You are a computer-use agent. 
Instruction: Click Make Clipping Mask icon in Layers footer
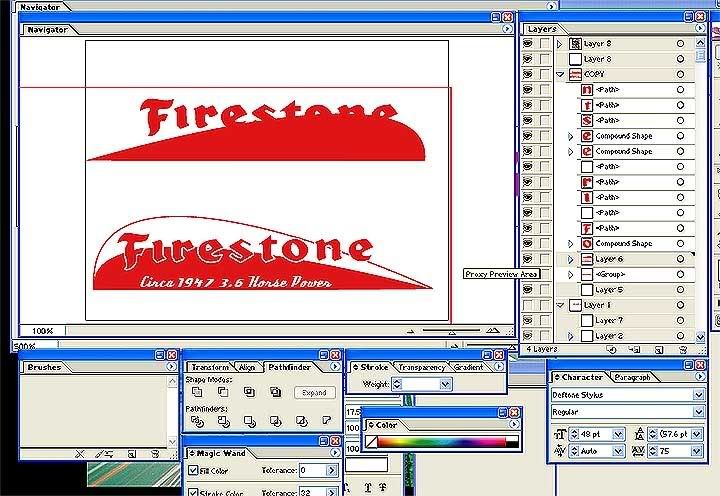coord(611,349)
